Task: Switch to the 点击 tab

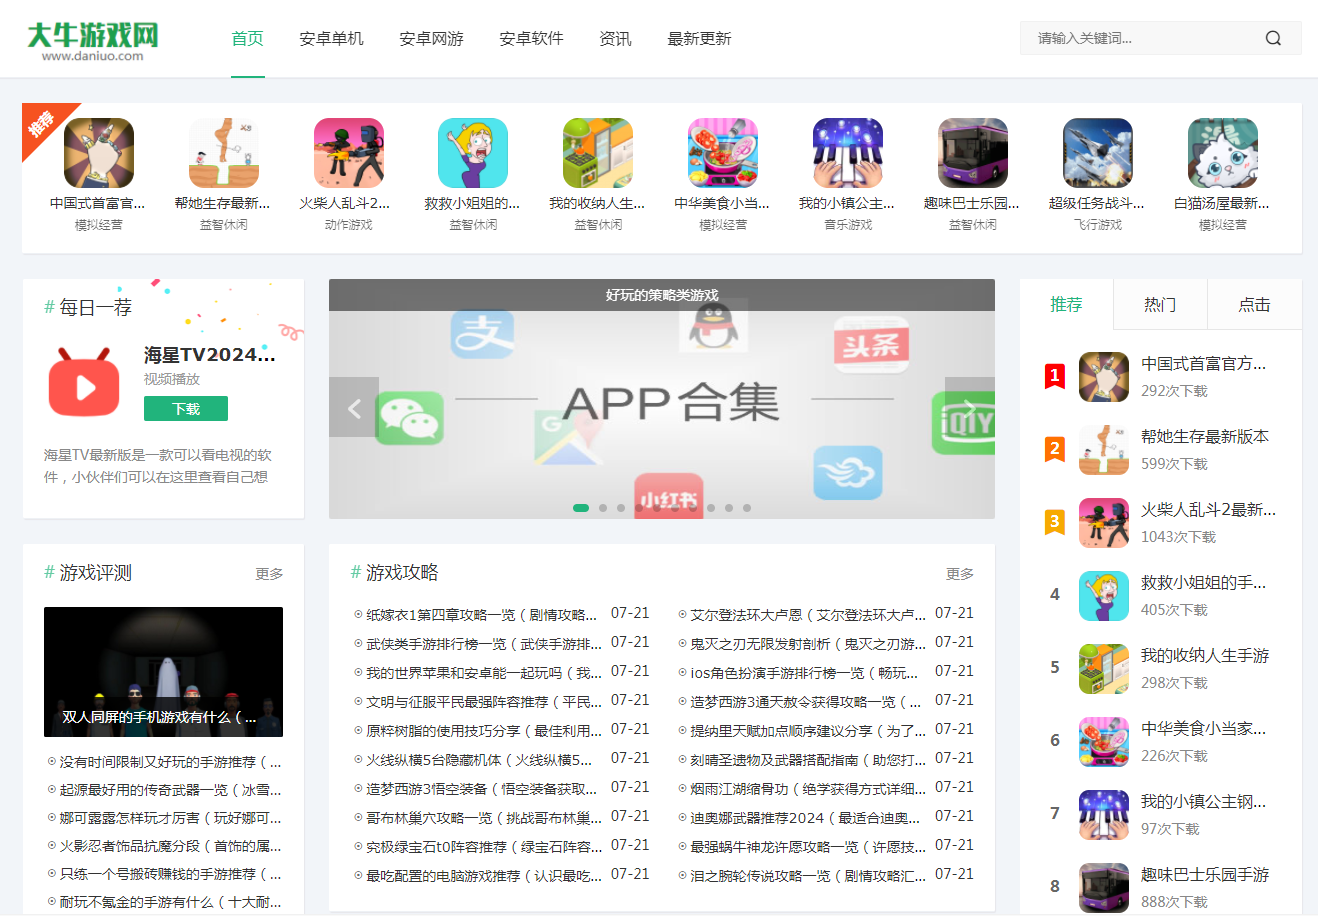Action: click(1254, 304)
